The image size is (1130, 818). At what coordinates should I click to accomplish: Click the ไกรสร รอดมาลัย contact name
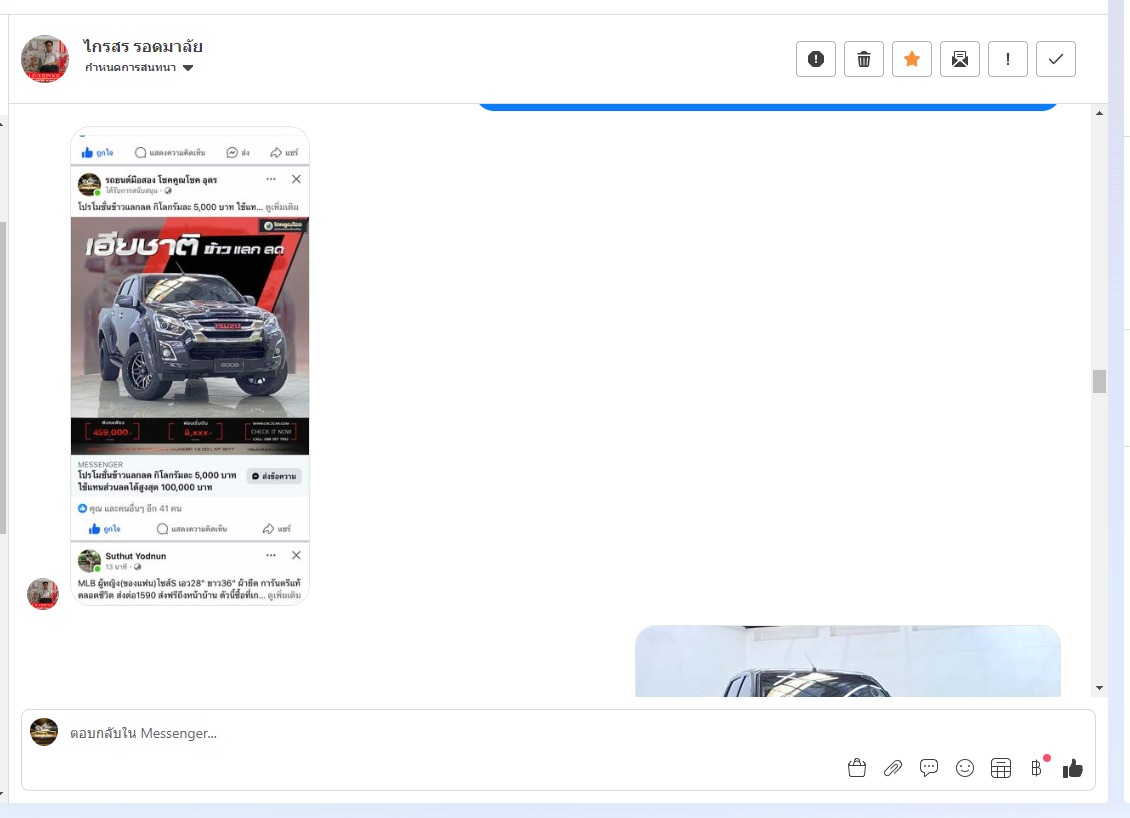tap(143, 46)
